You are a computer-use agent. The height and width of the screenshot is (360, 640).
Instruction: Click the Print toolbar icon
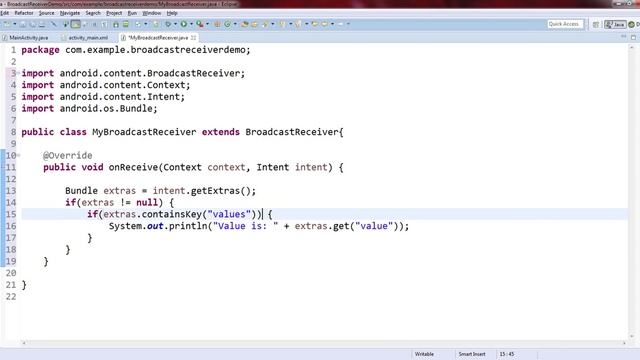(x=42, y=24)
